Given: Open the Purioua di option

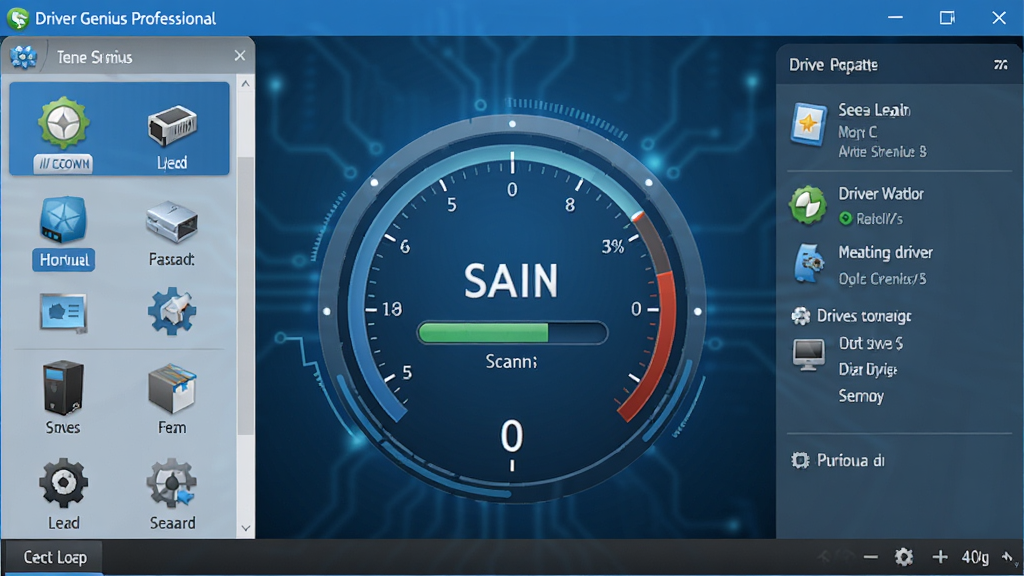Looking at the screenshot, I should pyautogui.click(x=851, y=460).
